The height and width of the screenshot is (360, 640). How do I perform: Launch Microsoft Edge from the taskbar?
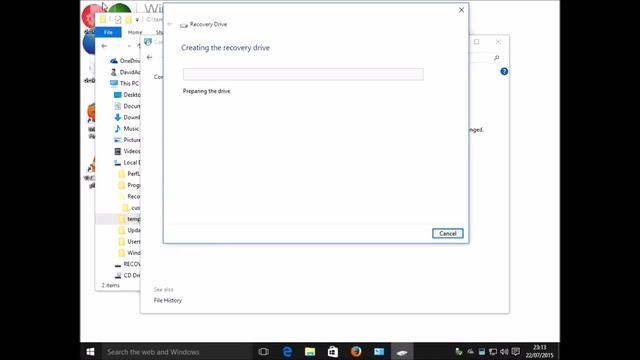[x=287, y=351]
